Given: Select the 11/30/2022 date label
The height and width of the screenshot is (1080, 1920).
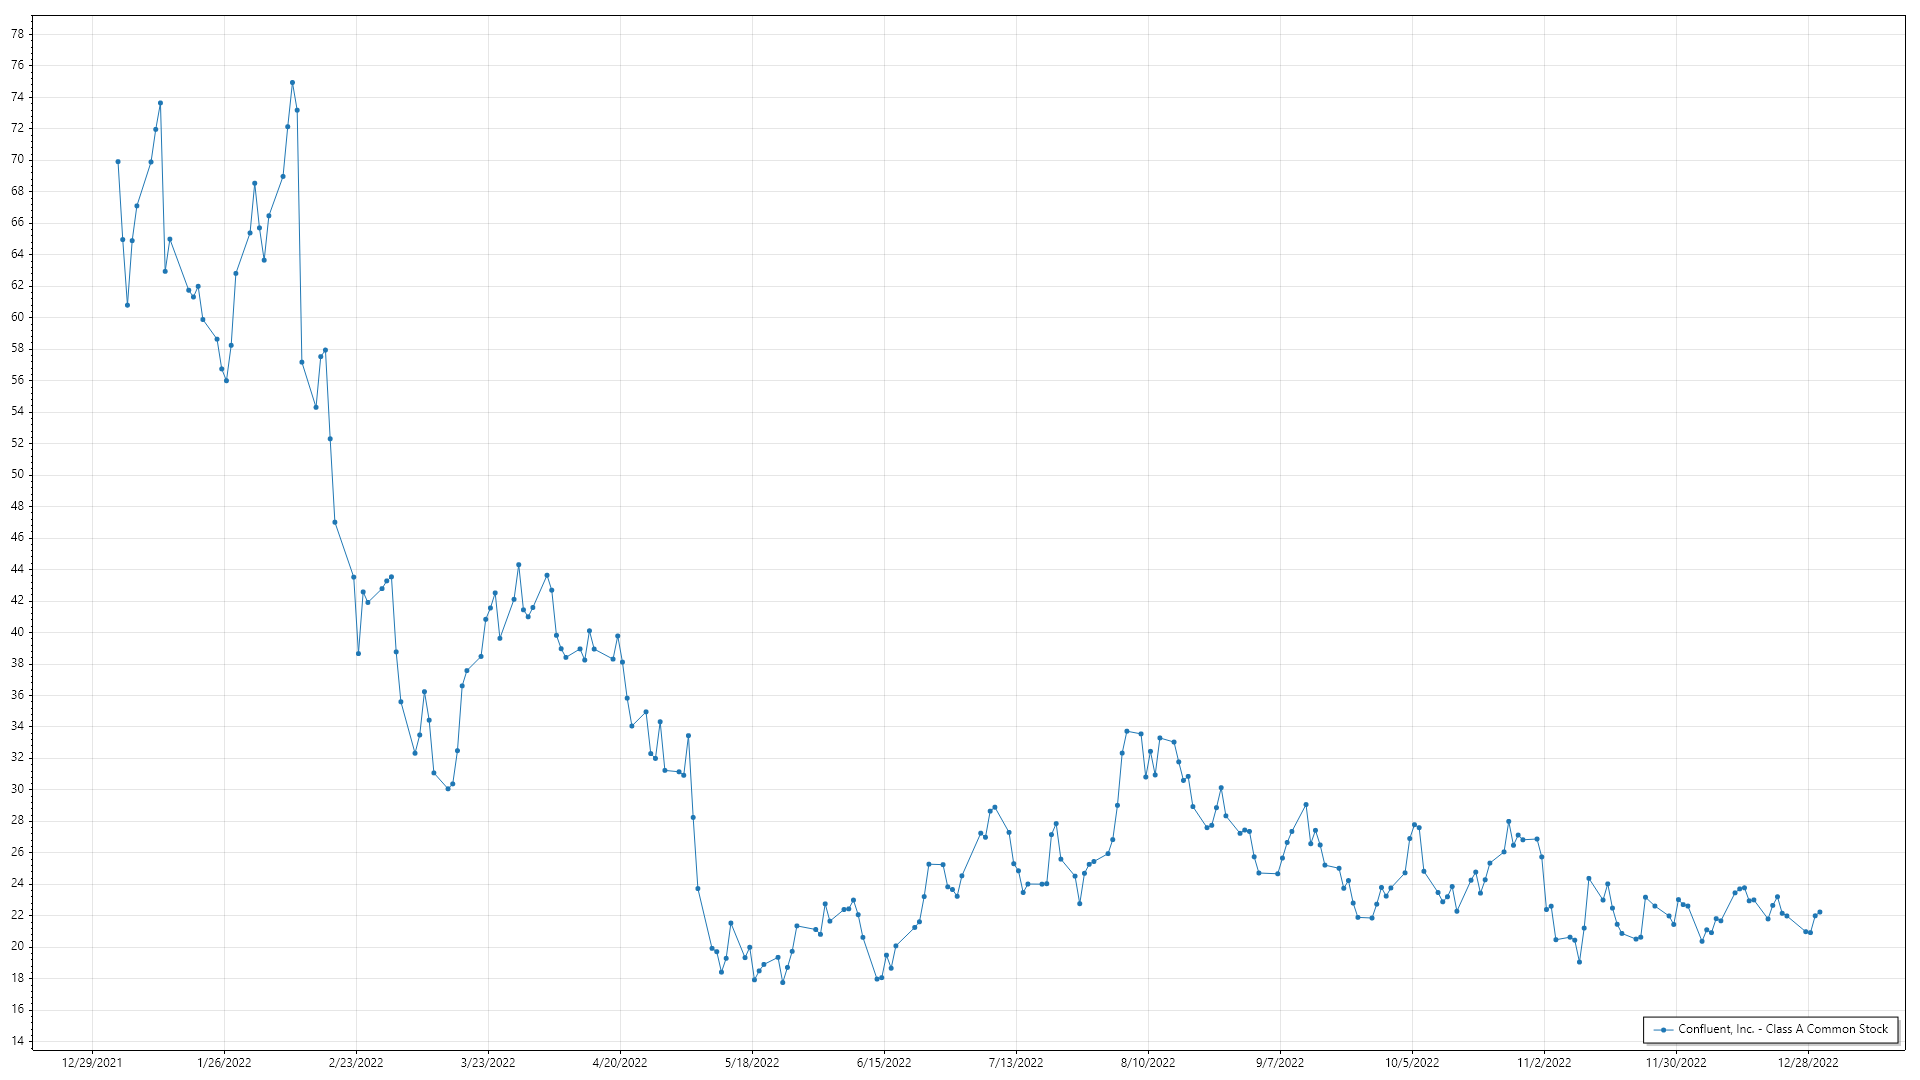Looking at the screenshot, I should [1676, 1063].
